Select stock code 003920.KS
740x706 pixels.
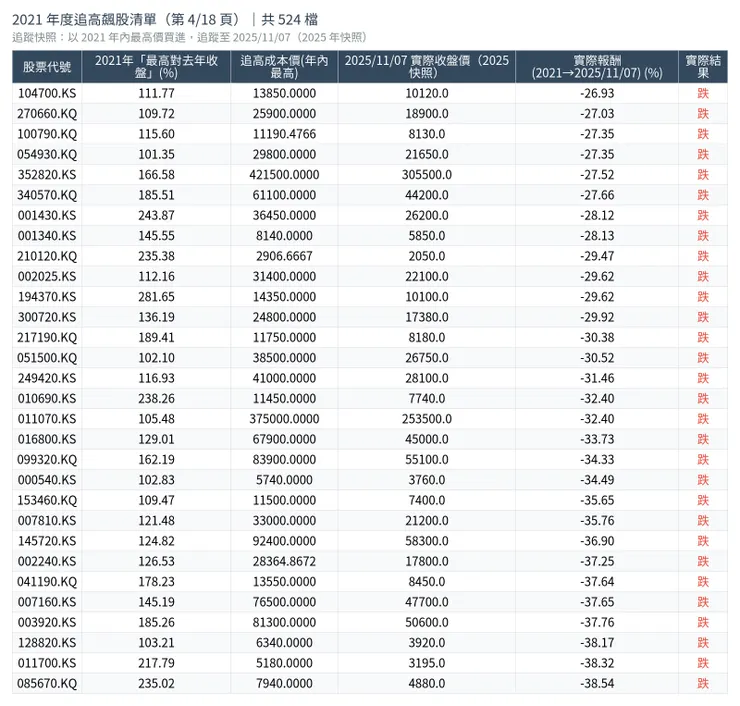point(47,622)
